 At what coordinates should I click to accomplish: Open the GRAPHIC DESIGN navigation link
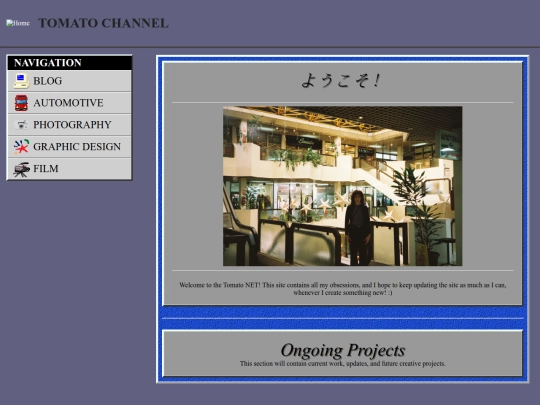[77, 146]
